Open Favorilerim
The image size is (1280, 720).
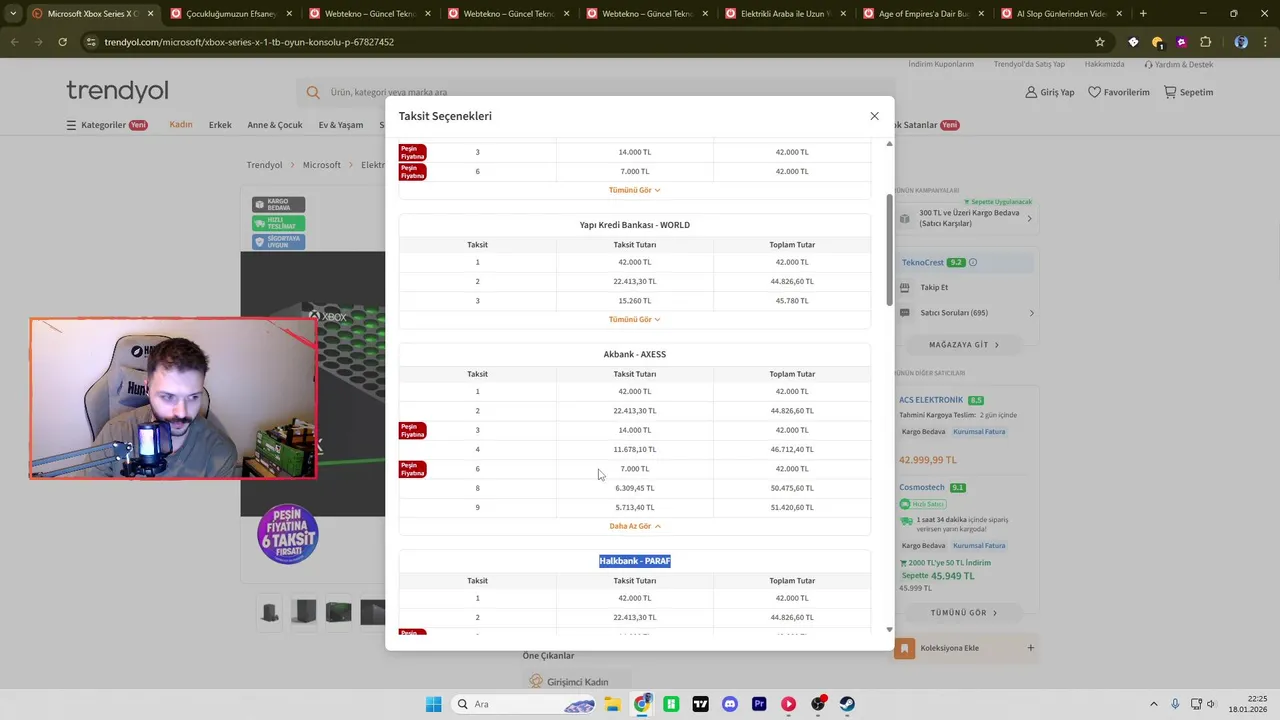coord(1119,92)
